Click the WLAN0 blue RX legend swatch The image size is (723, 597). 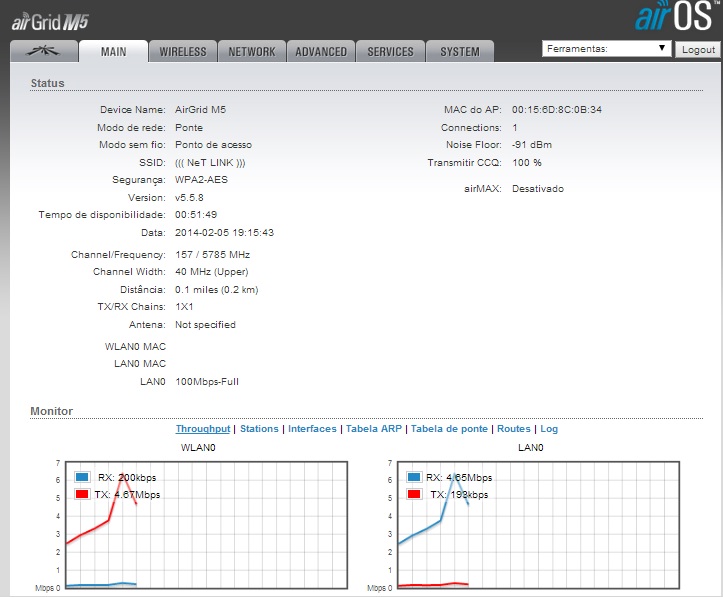[82, 477]
